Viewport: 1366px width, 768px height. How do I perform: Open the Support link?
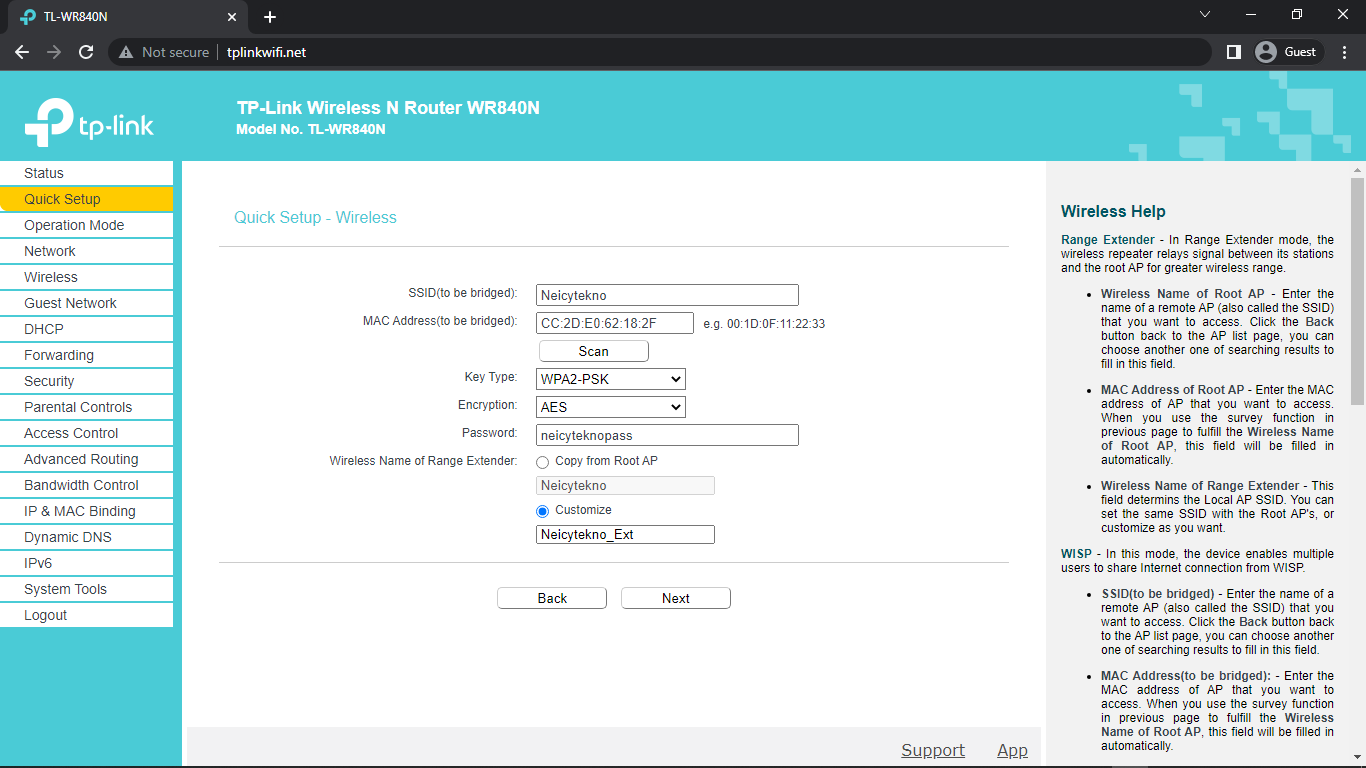[933, 750]
